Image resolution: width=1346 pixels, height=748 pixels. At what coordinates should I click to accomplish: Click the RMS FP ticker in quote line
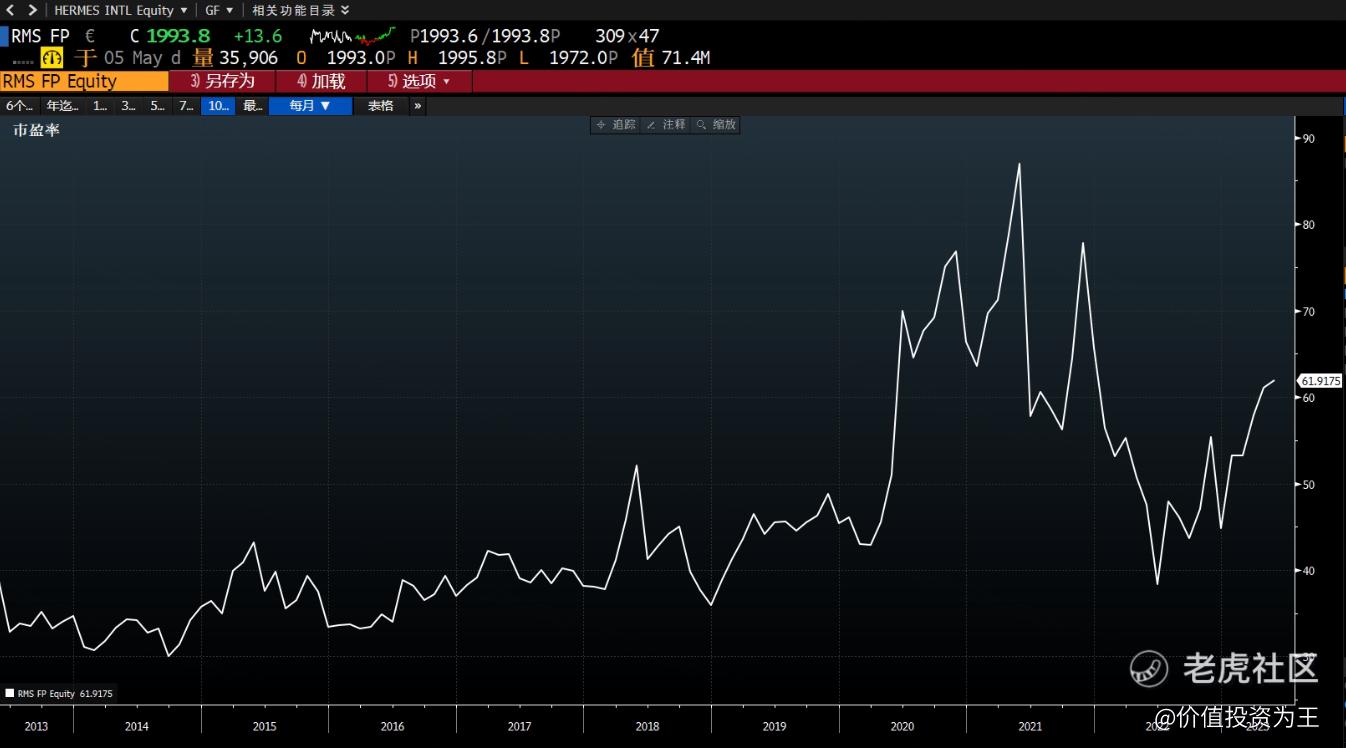point(41,36)
